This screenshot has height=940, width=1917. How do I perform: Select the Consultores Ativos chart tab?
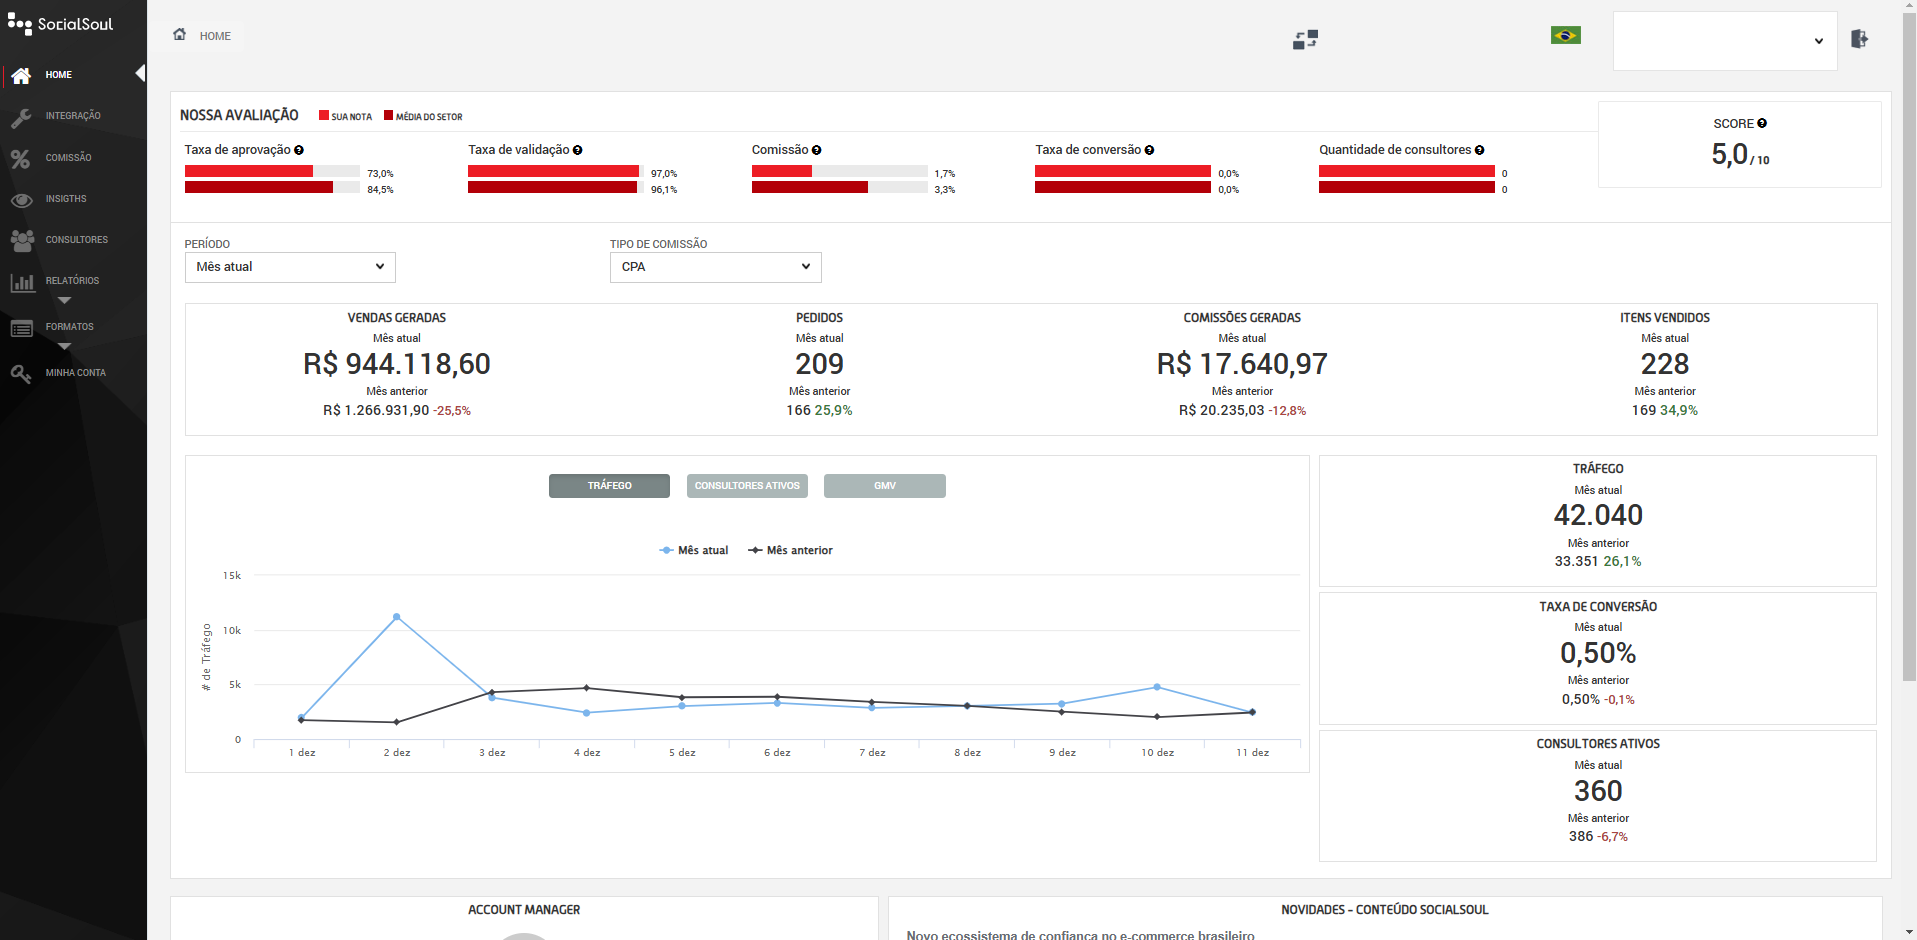[747, 486]
